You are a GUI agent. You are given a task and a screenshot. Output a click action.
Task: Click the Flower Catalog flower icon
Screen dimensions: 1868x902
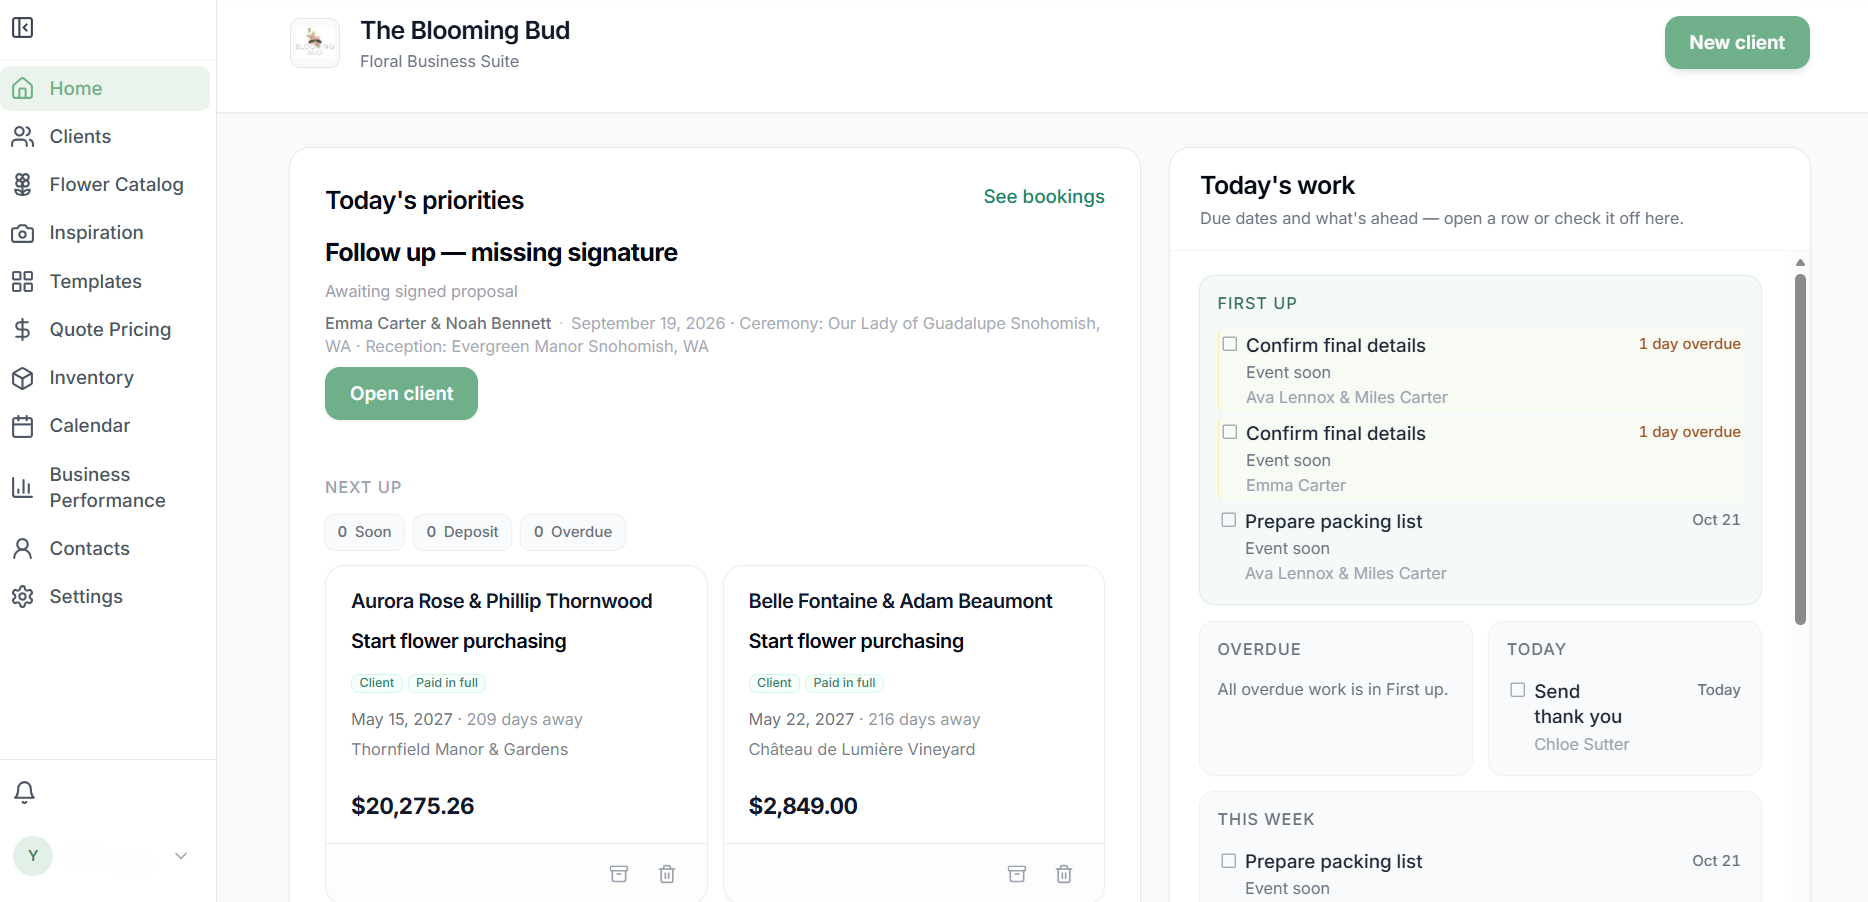pos(22,184)
